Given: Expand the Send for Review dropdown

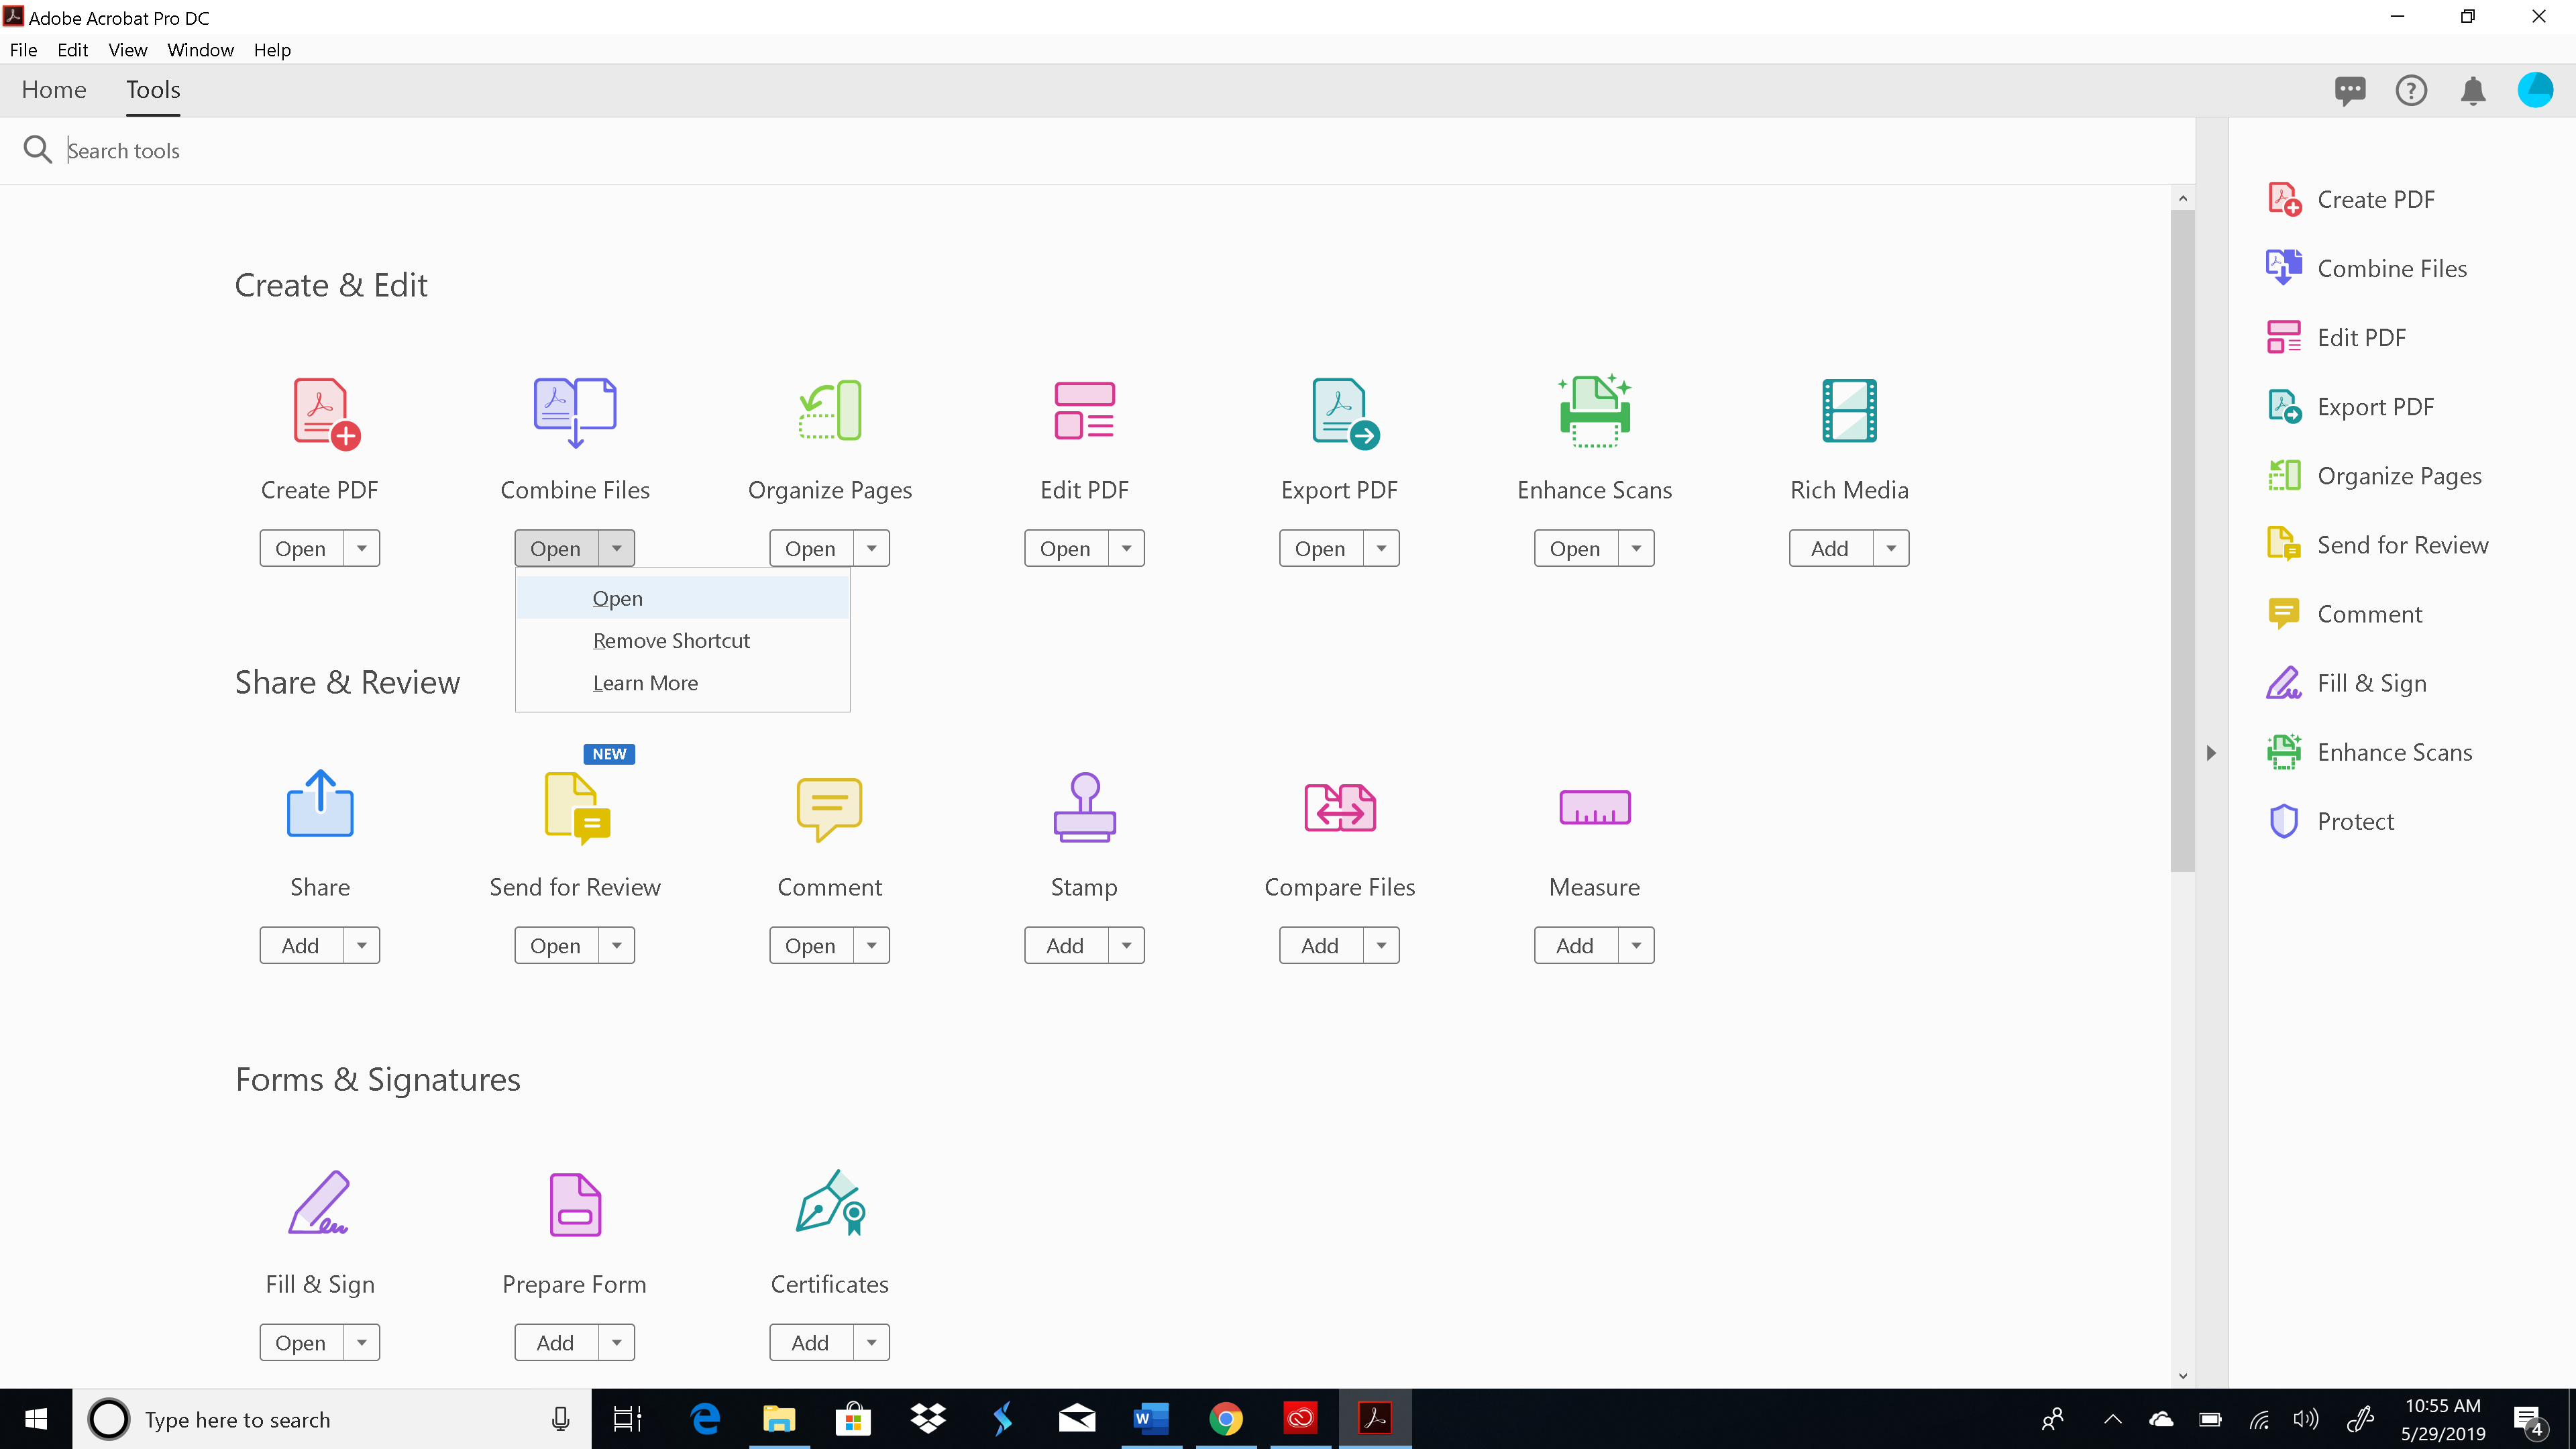Looking at the screenshot, I should tap(616, 945).
